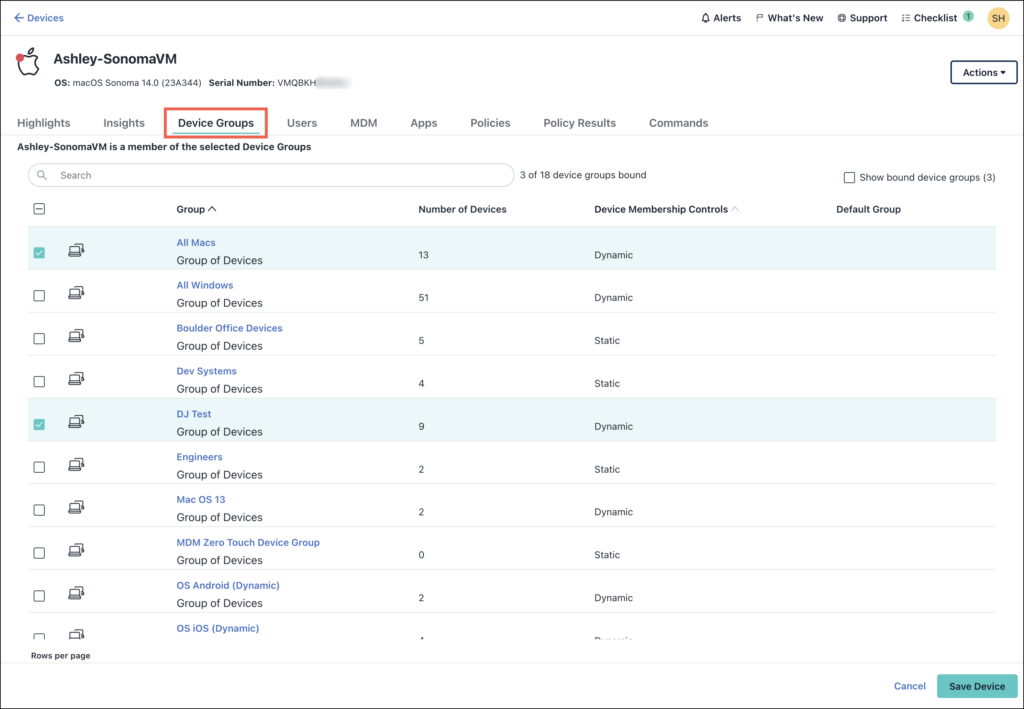1024x709 pixels.
Task: Click the device groups Search field
Action: coord(270,175)
